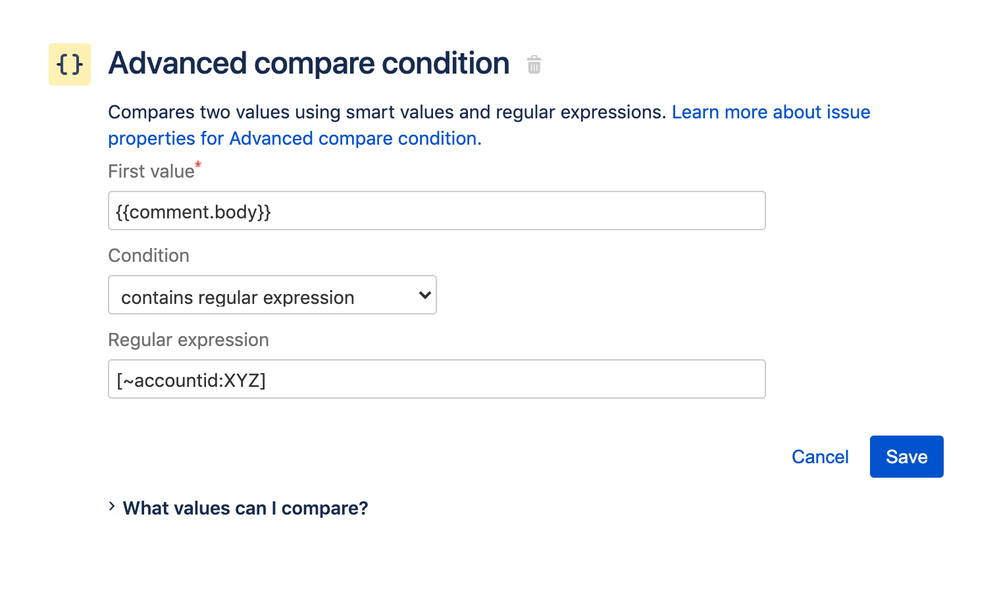This screenshot has height=600, width=999.
Task: Delete the condition using the trash icon
Action: pos(534,65)
